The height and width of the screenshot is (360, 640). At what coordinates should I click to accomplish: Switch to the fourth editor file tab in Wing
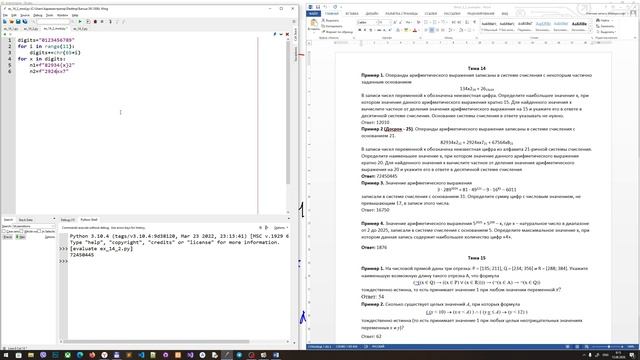(80, 29)
